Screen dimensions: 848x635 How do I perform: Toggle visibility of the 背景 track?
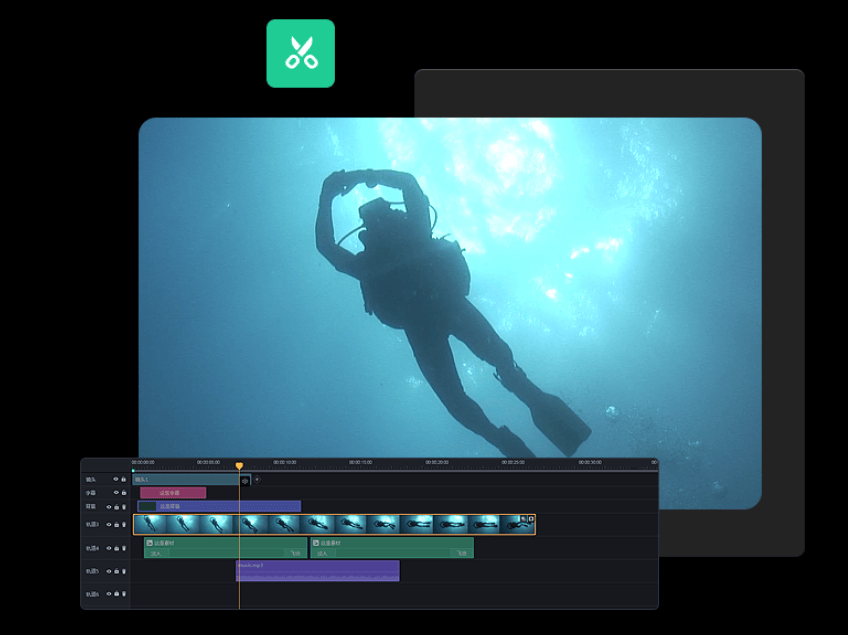pos(109,507)
